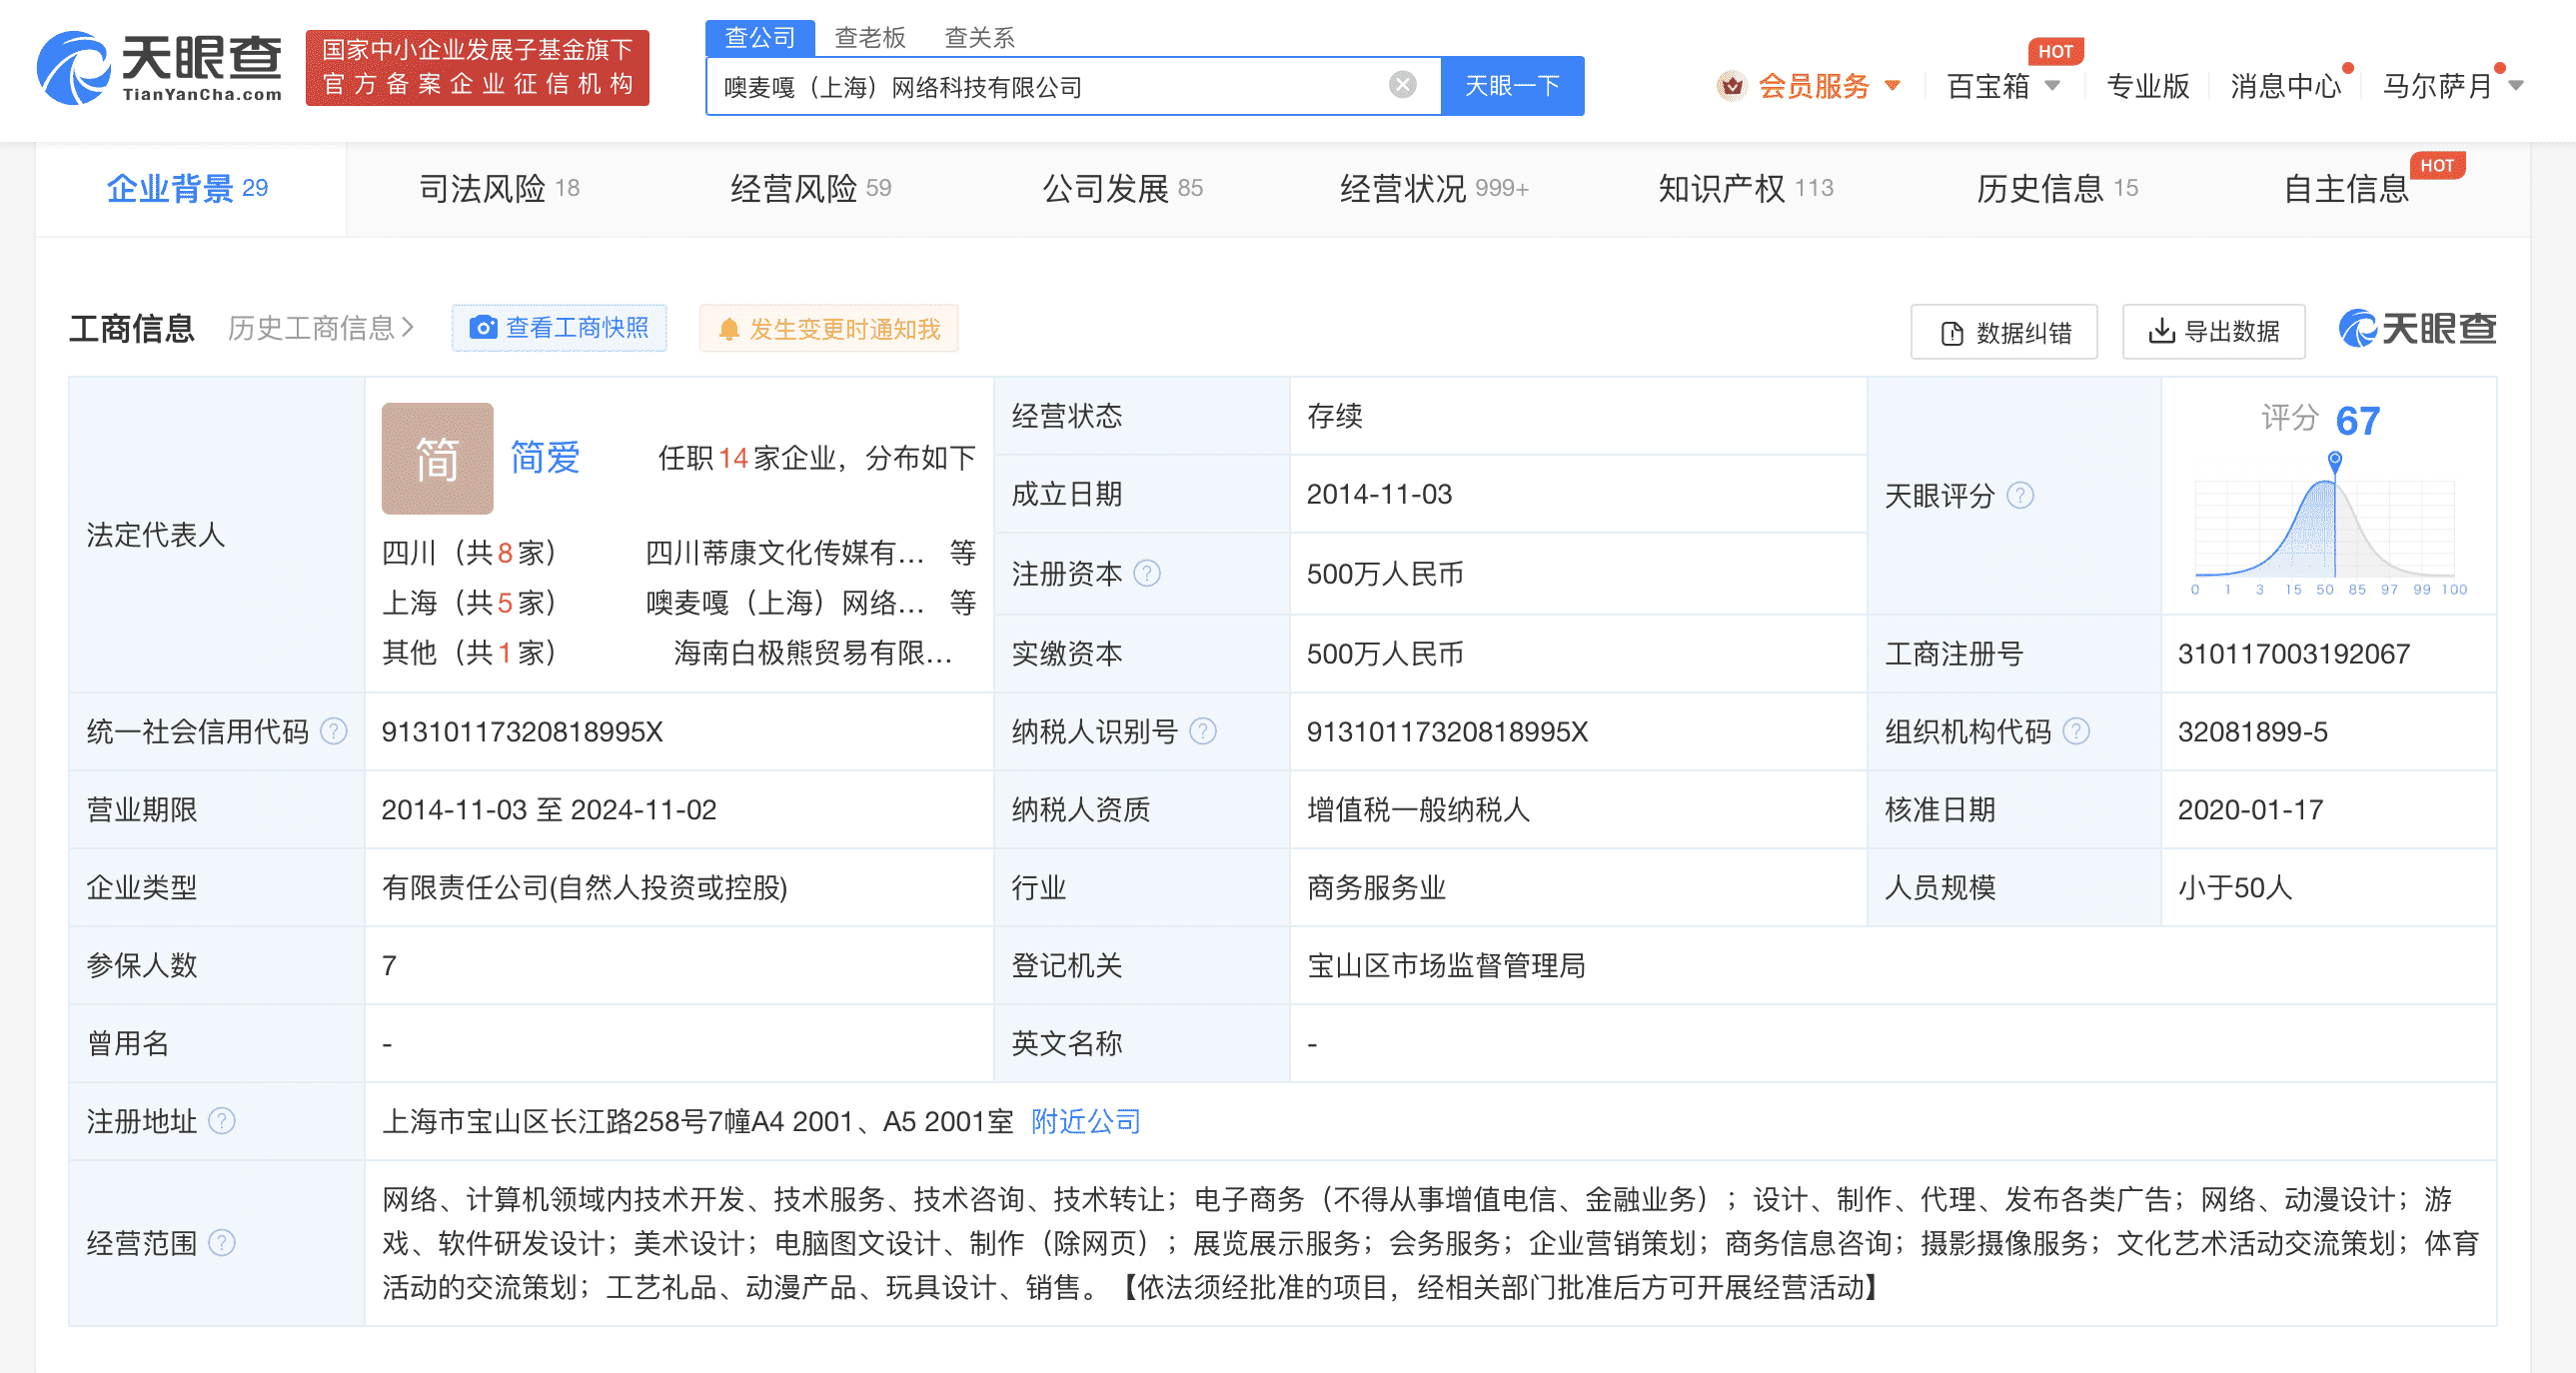The image size is (2576, 1373).
Task: Click the download icon on 导出数据
Action: pos(2162,331)
